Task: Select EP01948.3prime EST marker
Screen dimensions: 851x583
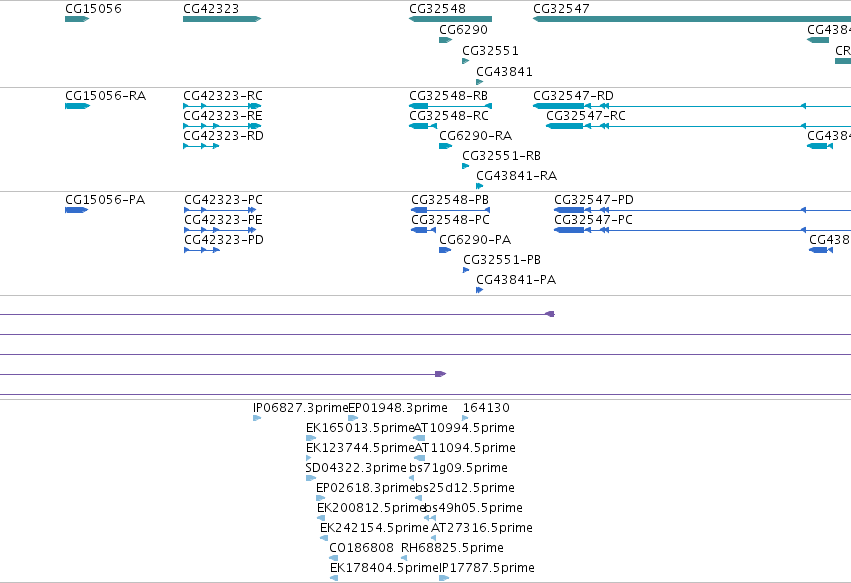Action: click(353, 418)
